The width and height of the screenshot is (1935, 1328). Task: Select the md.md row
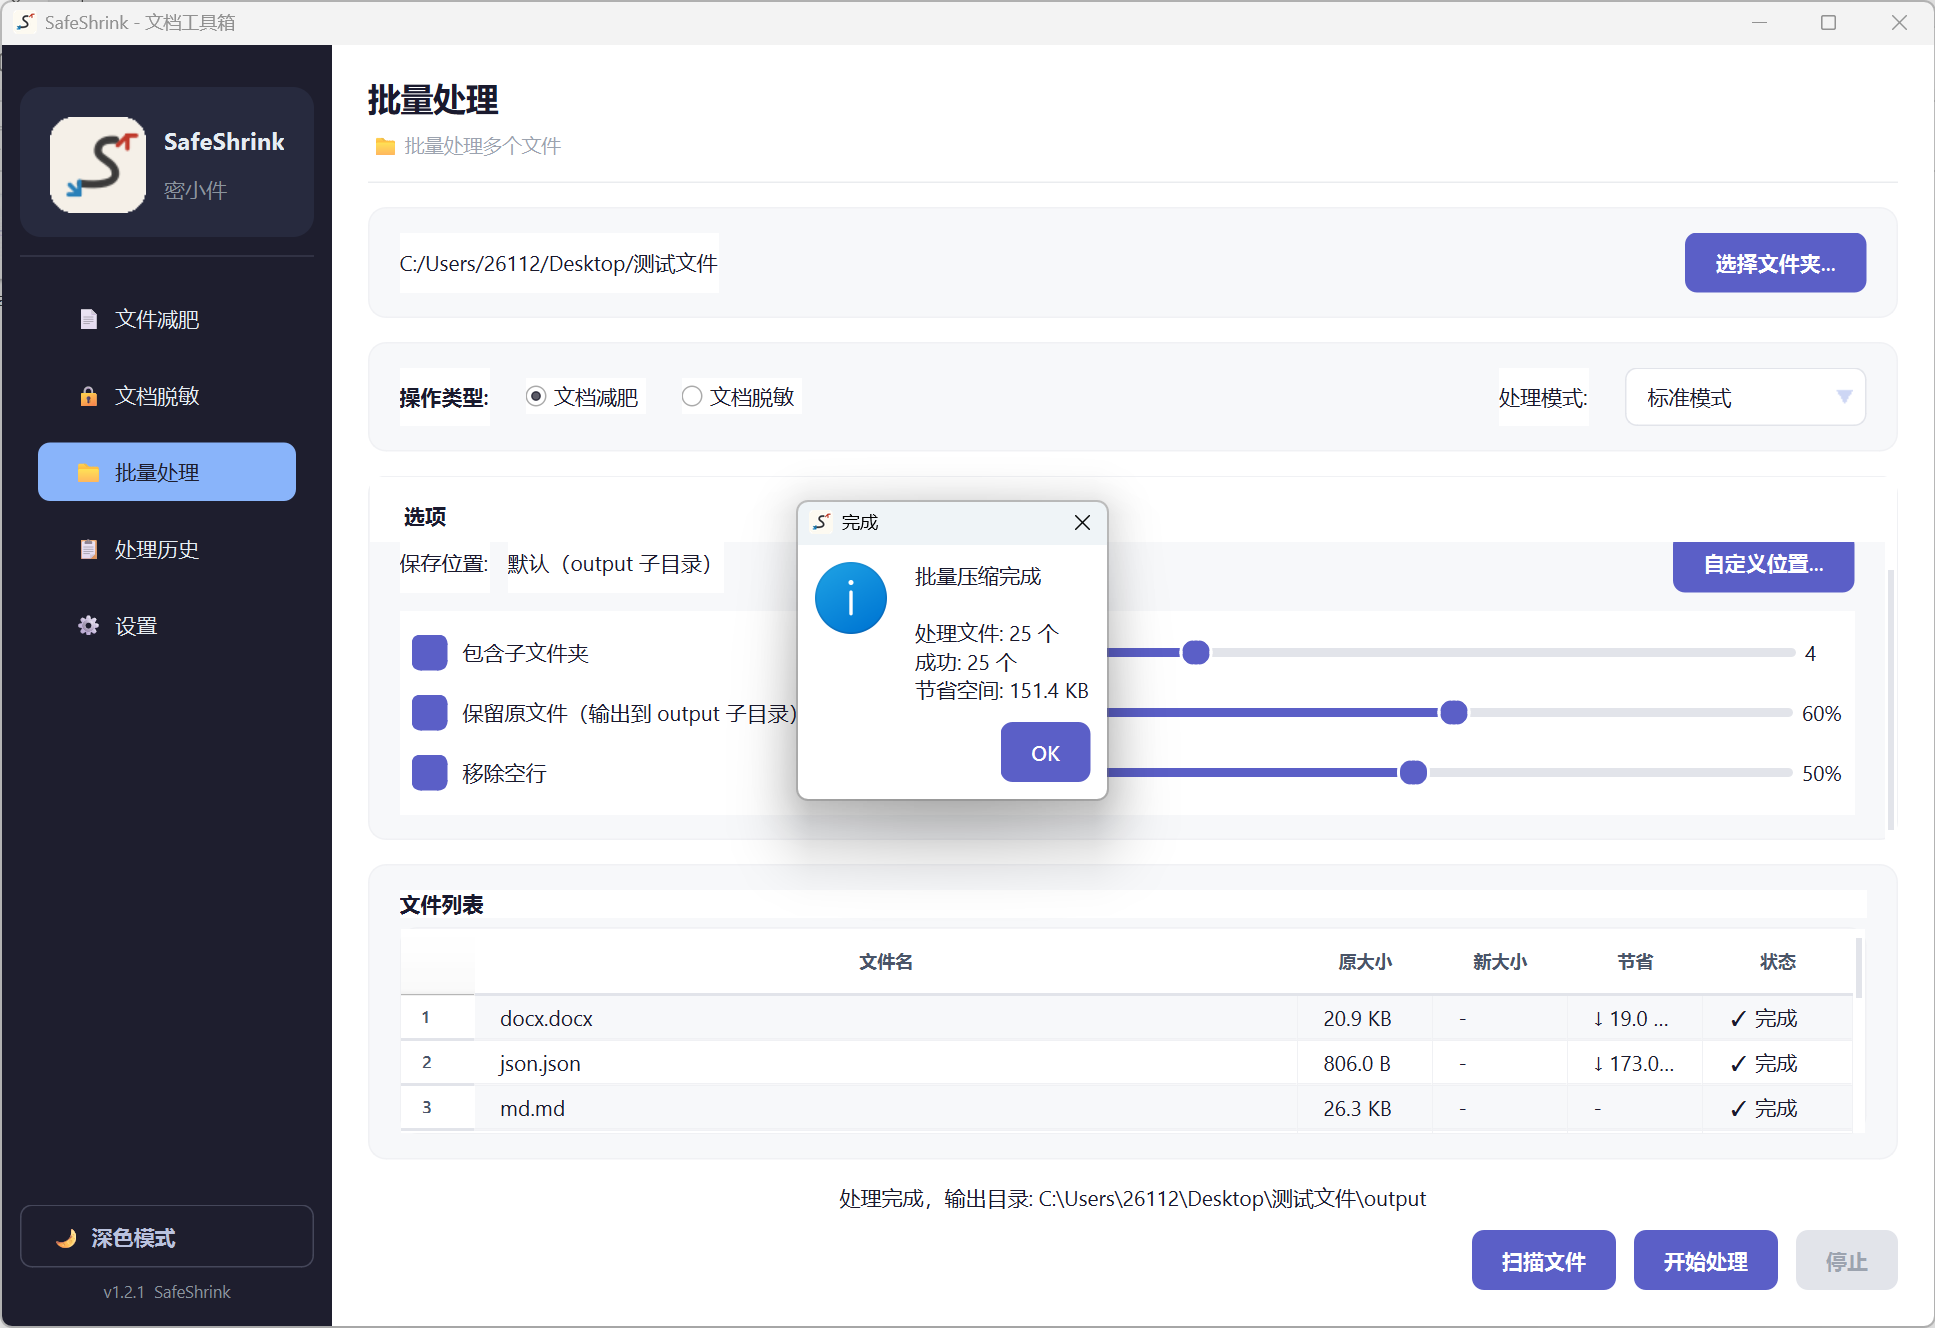(1126, 1108)
